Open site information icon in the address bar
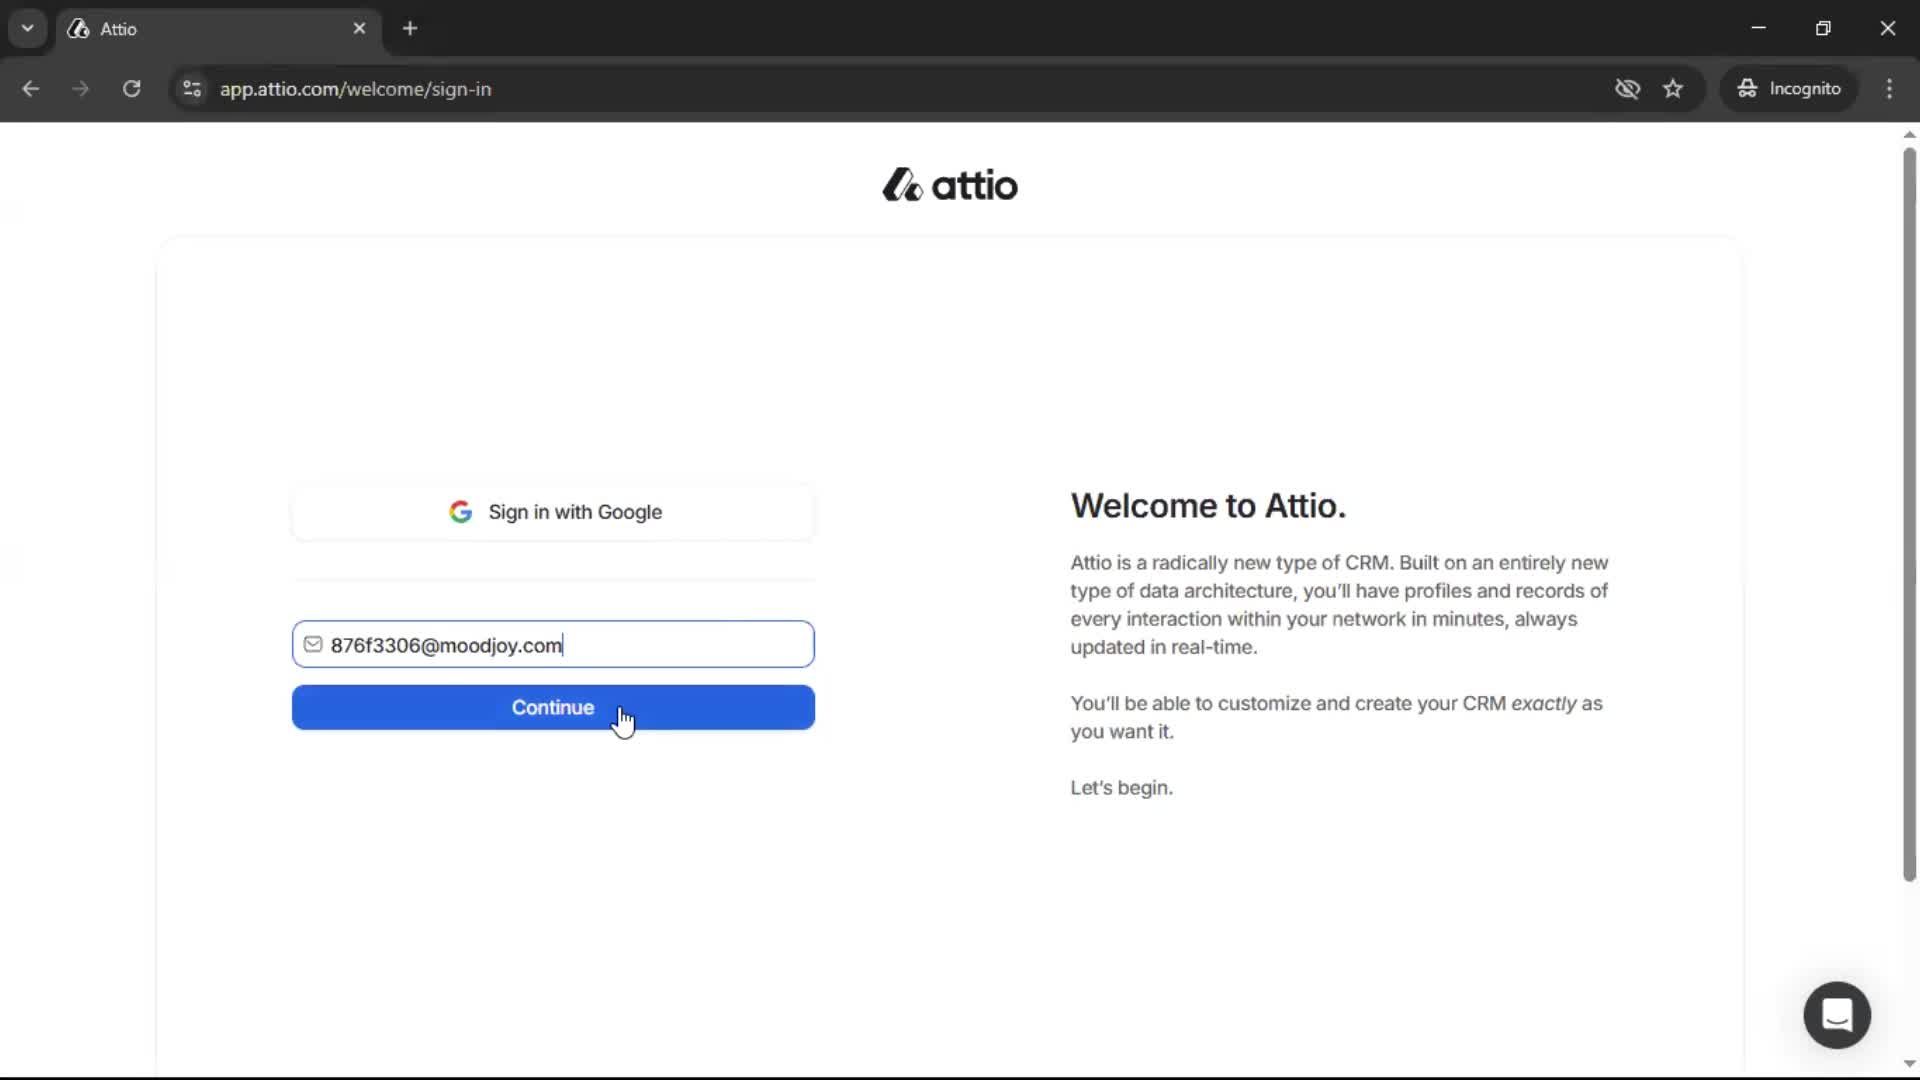This screenshot has height=1080, width=1920. pyautogui.click(x=192, y=88)
